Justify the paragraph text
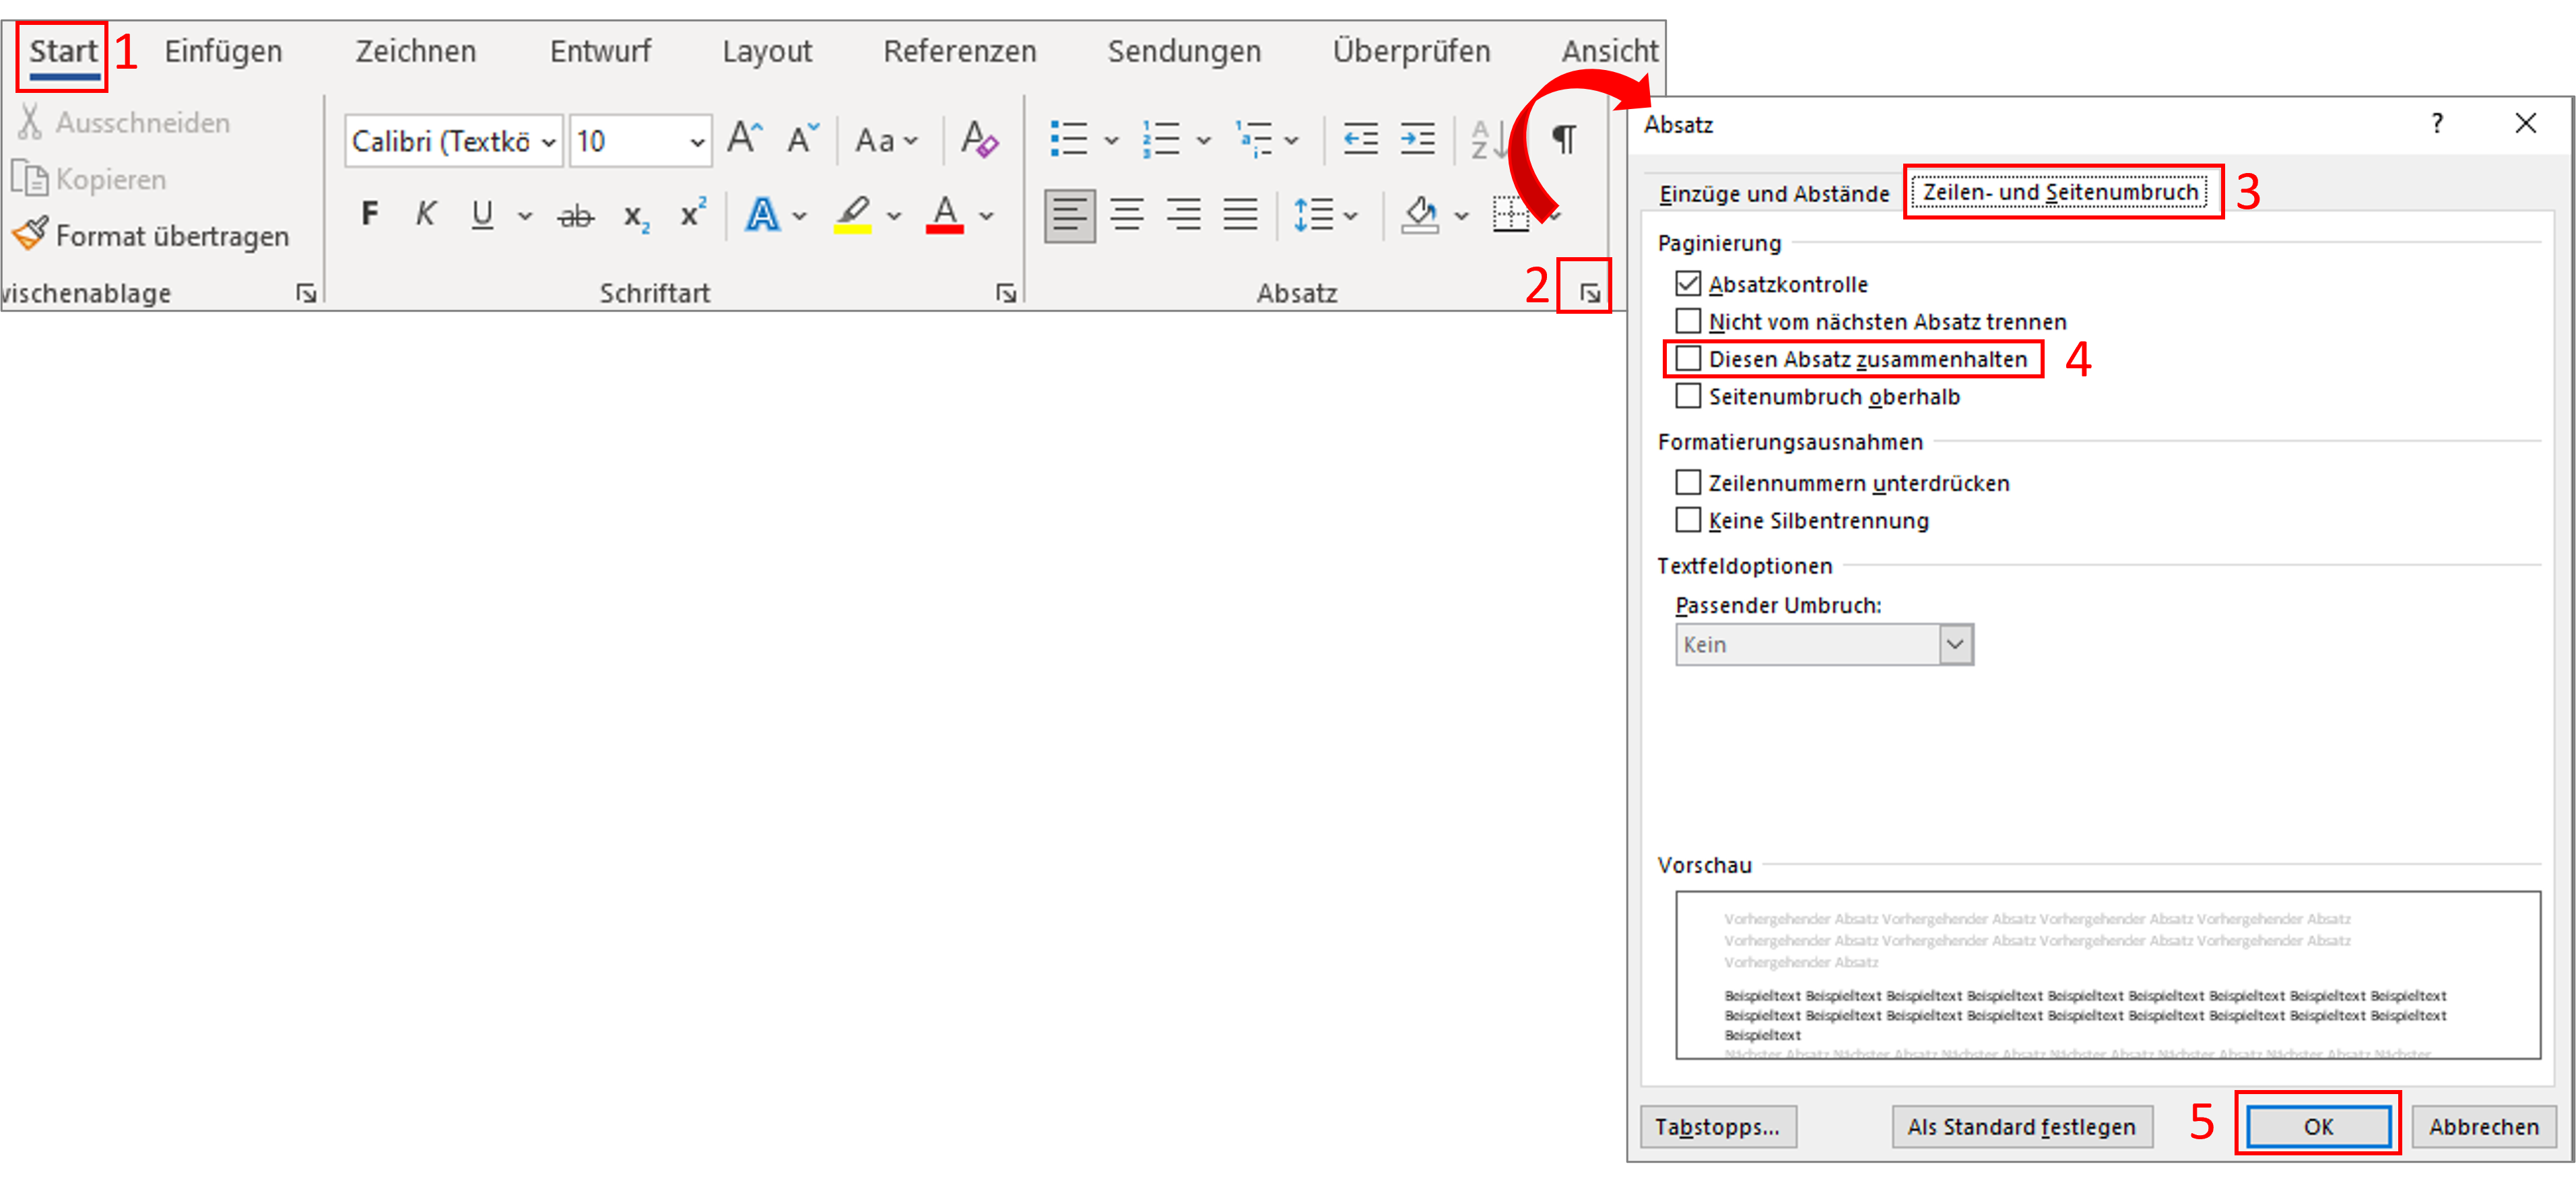 (1241, 214)
